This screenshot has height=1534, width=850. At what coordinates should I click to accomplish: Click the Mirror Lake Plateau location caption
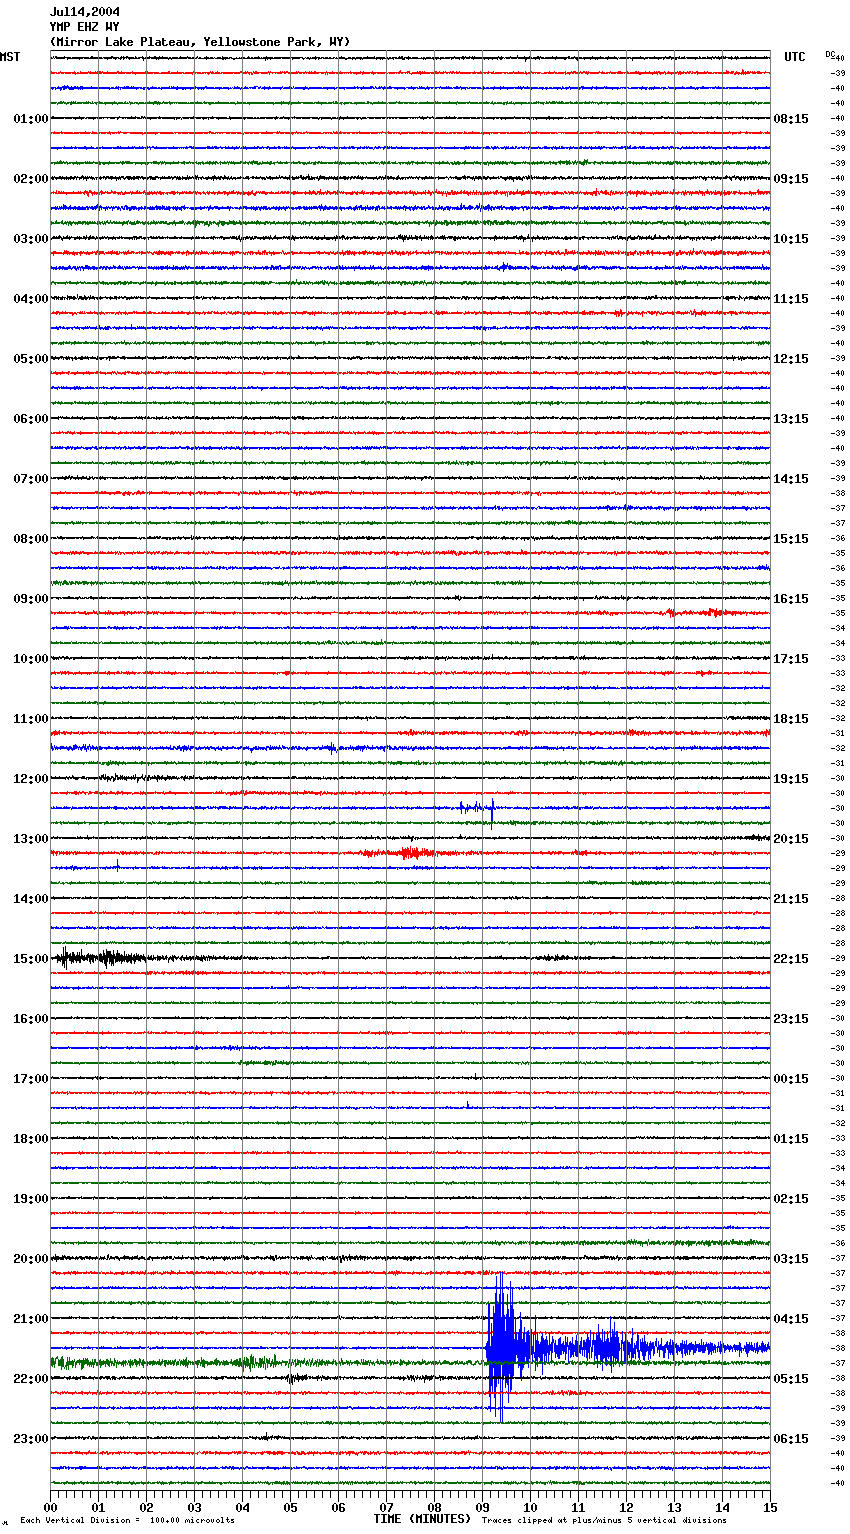[200, 42]
